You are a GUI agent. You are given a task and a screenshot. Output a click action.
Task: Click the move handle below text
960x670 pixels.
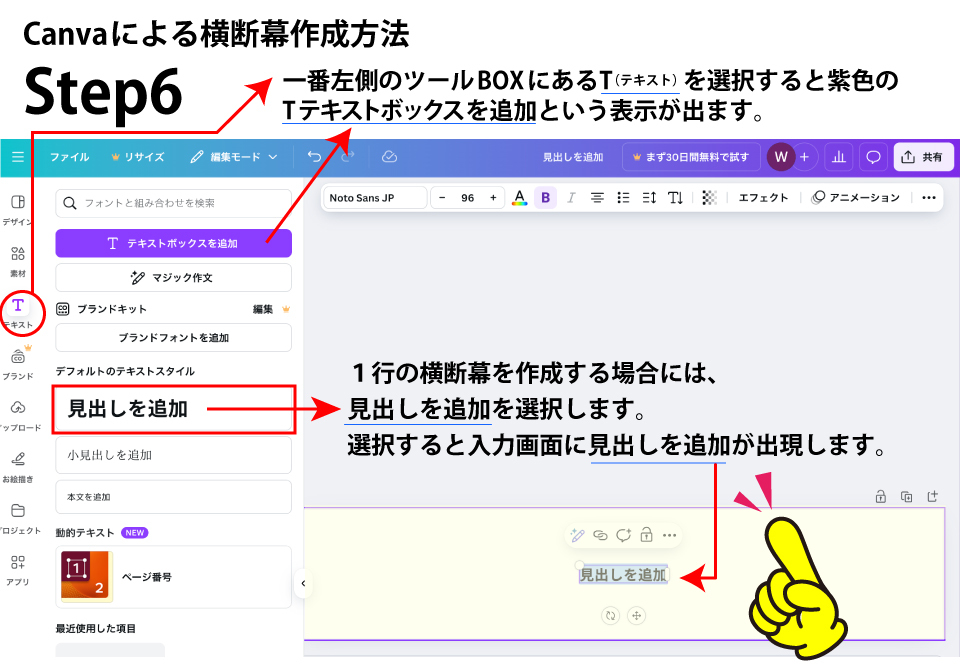tap(637, 615)
